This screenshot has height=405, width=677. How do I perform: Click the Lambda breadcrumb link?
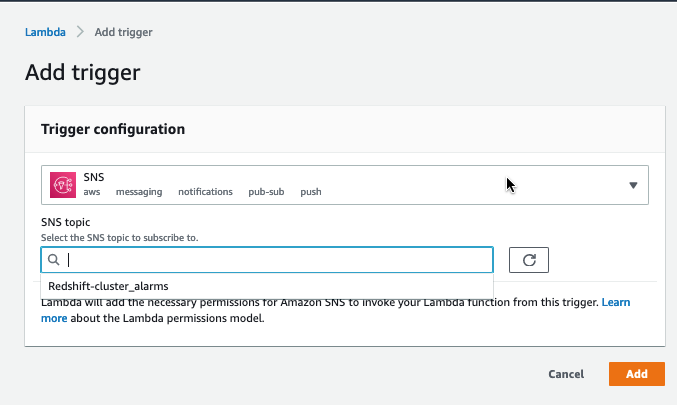click(x=45, y=32)
